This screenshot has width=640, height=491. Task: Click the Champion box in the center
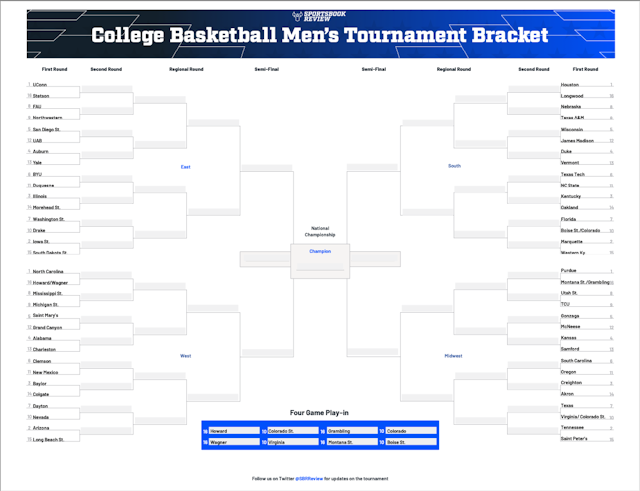pyautogui.click(x=320, y=251)
